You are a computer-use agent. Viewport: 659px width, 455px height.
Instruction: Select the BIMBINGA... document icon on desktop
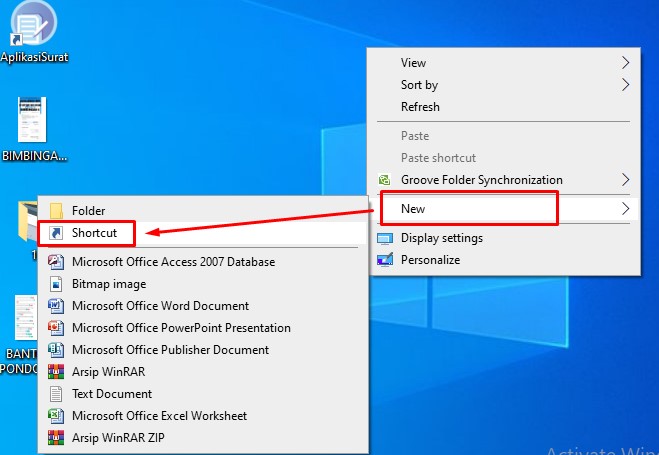32,120
